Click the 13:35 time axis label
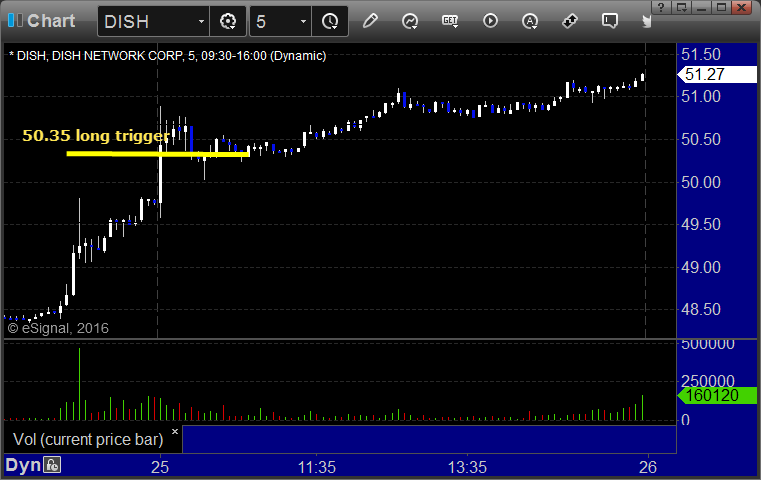This screenshot has width=761, height=480. 467,467
